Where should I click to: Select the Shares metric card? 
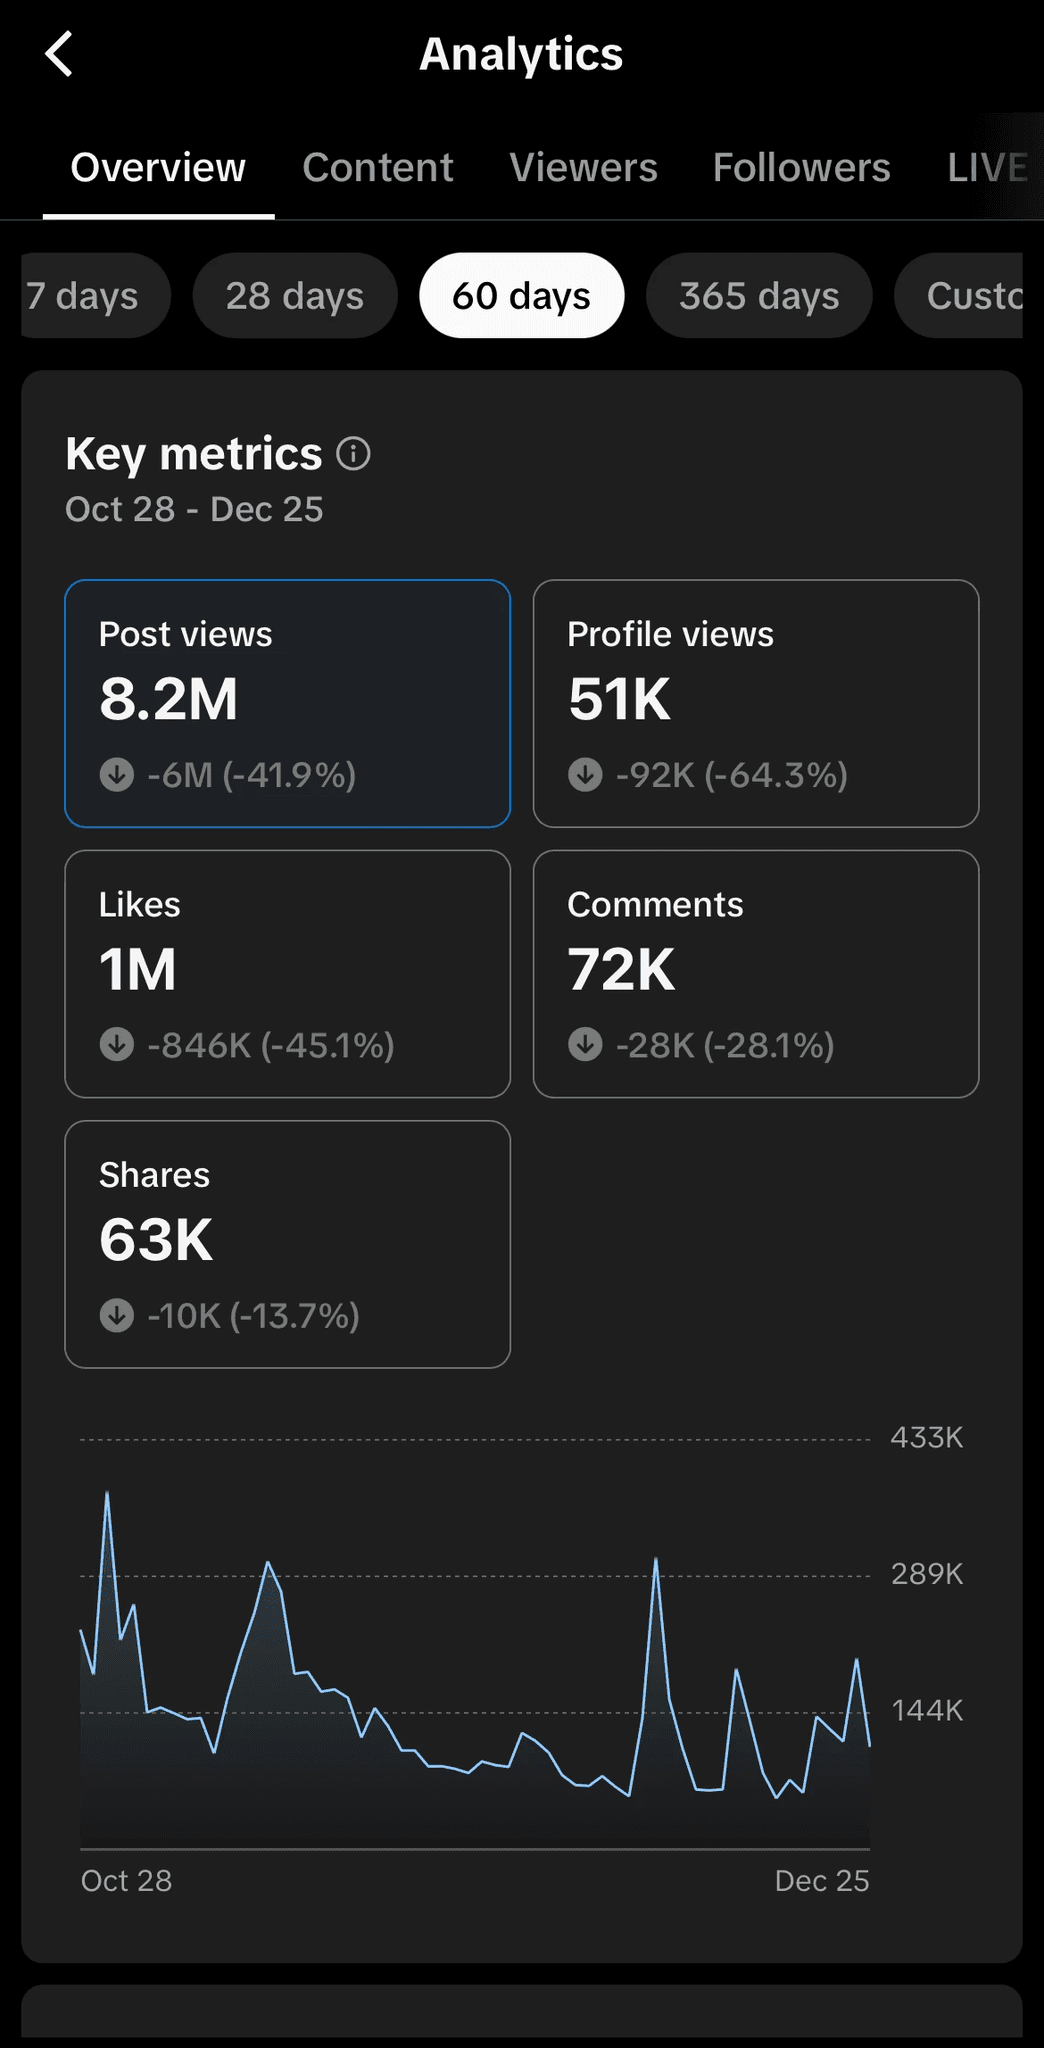(288, 1244)
